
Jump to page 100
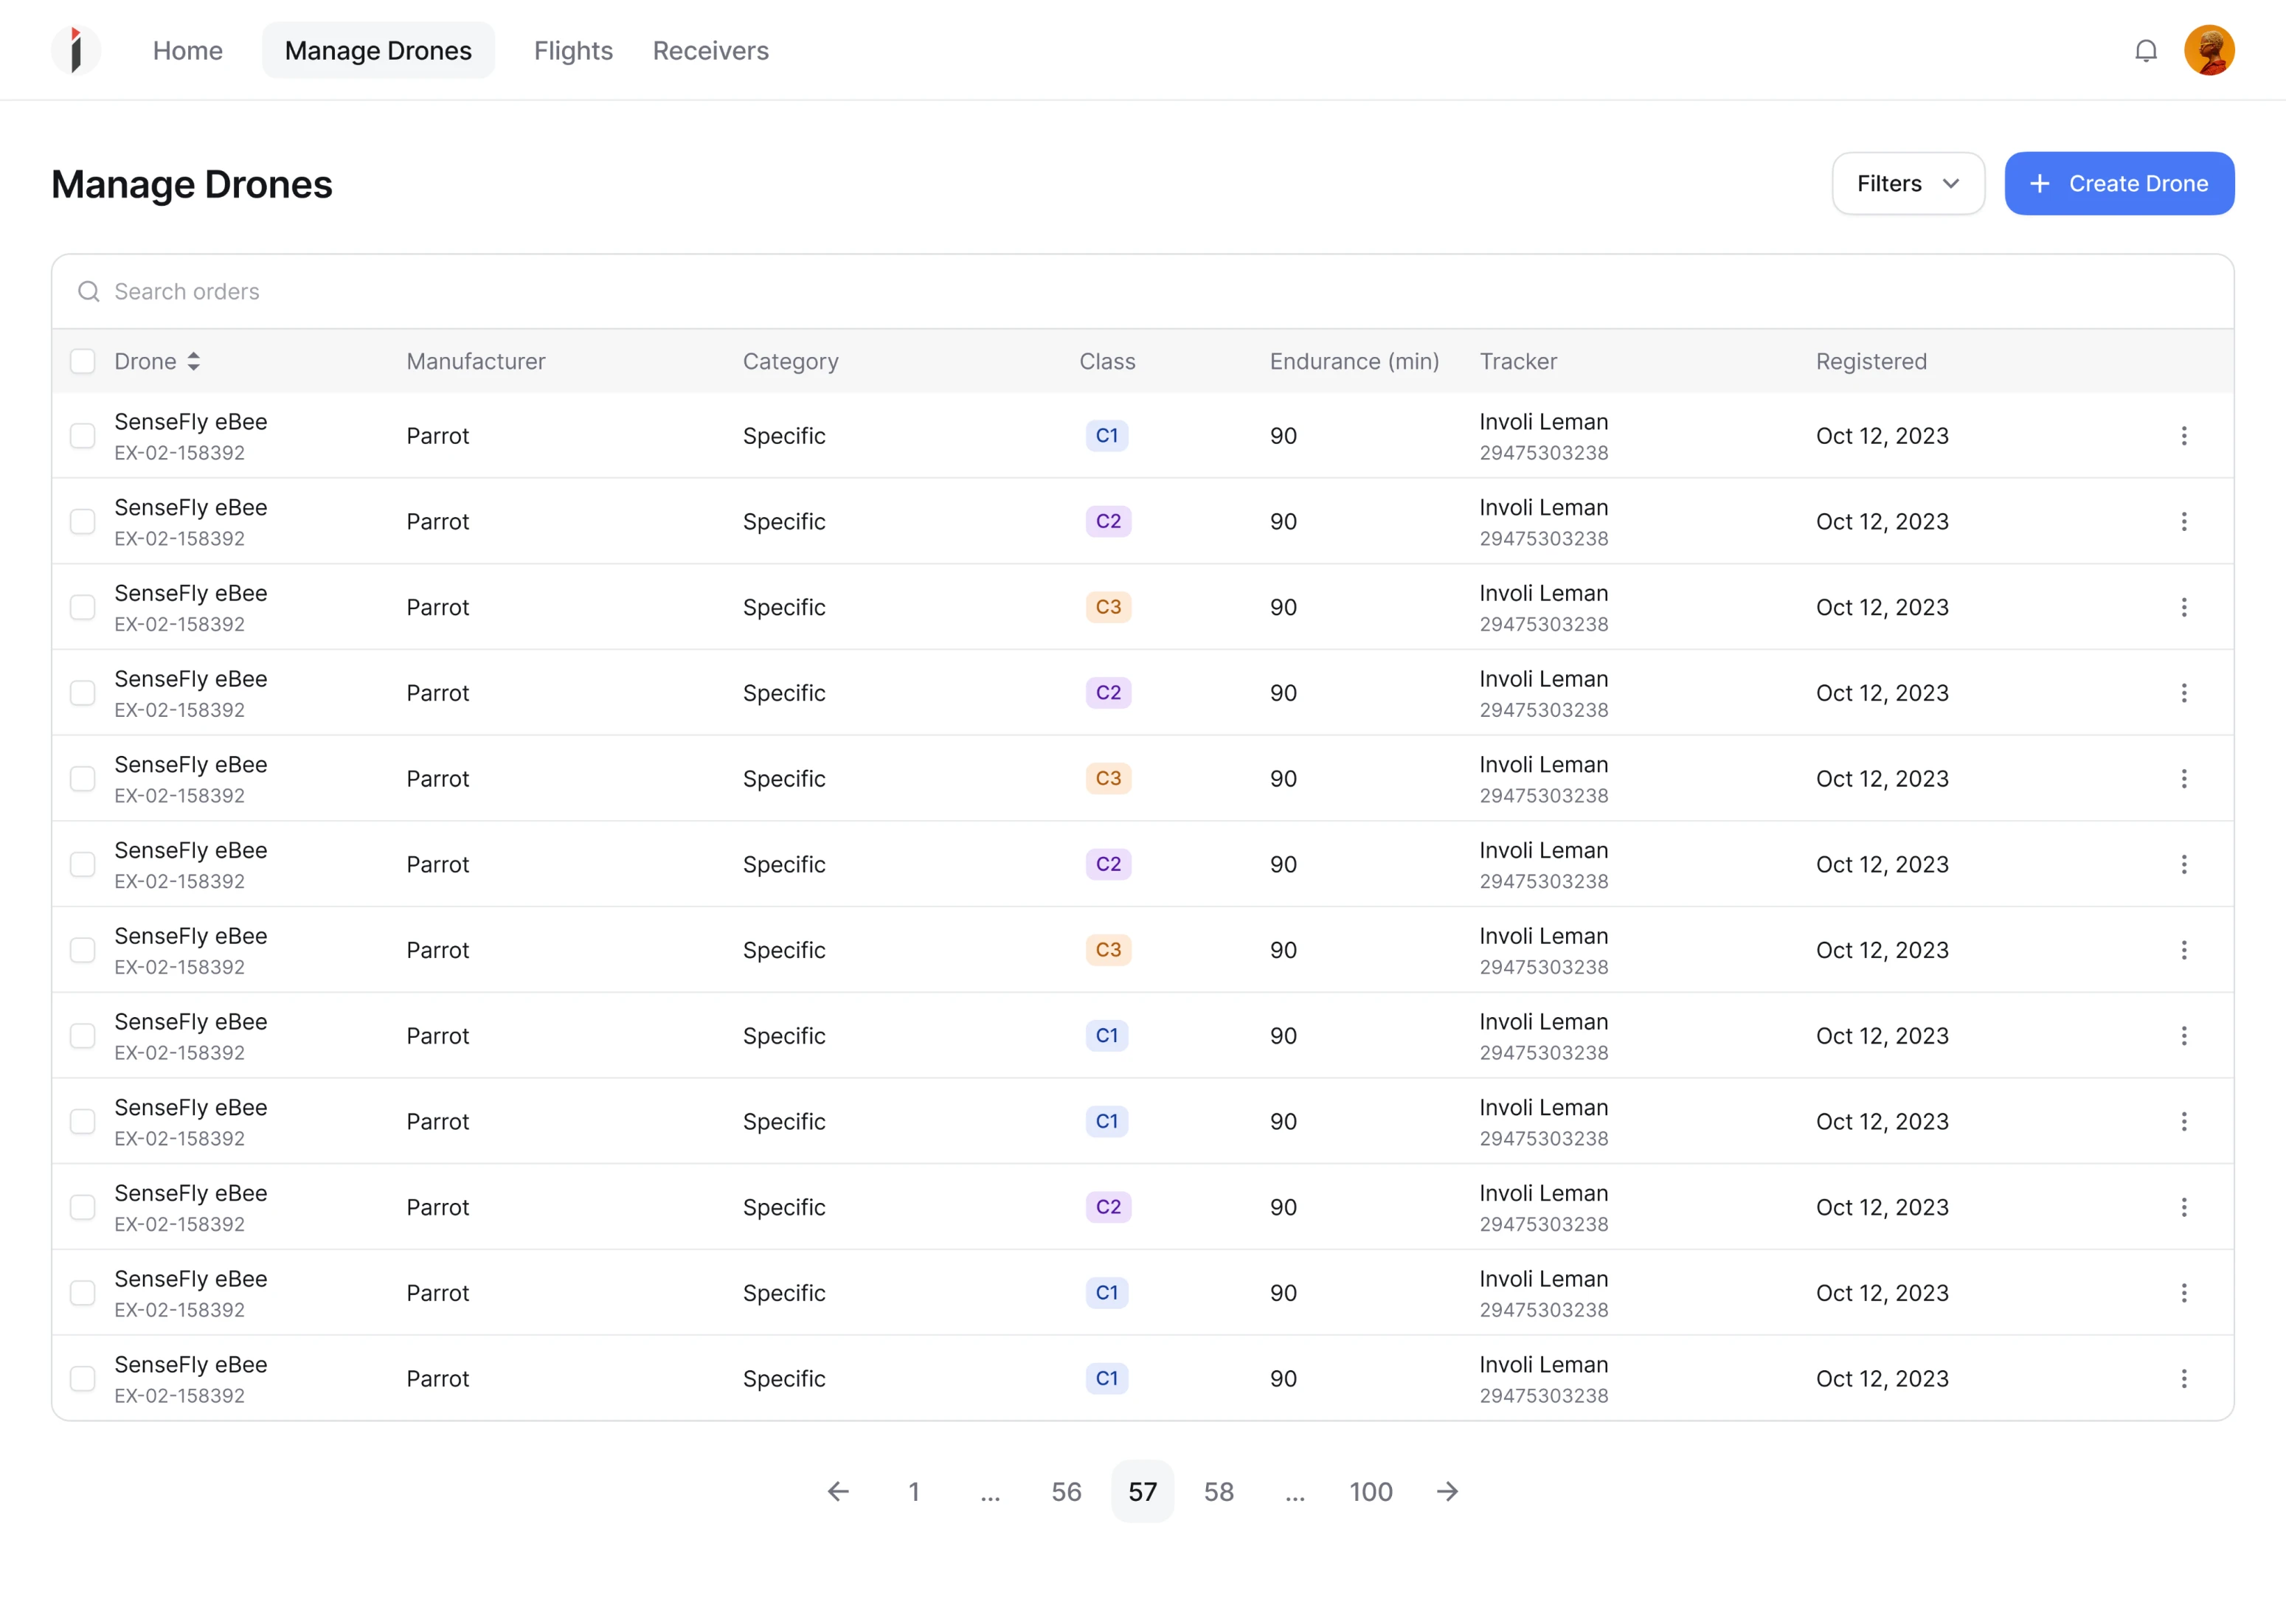coord(1370,1491)
